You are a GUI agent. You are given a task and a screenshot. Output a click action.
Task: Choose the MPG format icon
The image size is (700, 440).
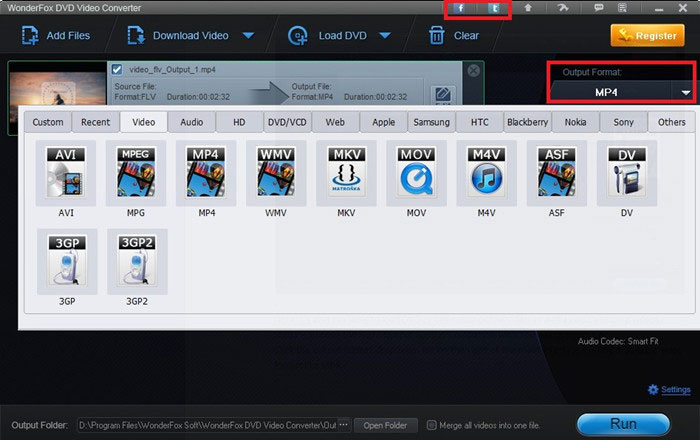[136, 173]
